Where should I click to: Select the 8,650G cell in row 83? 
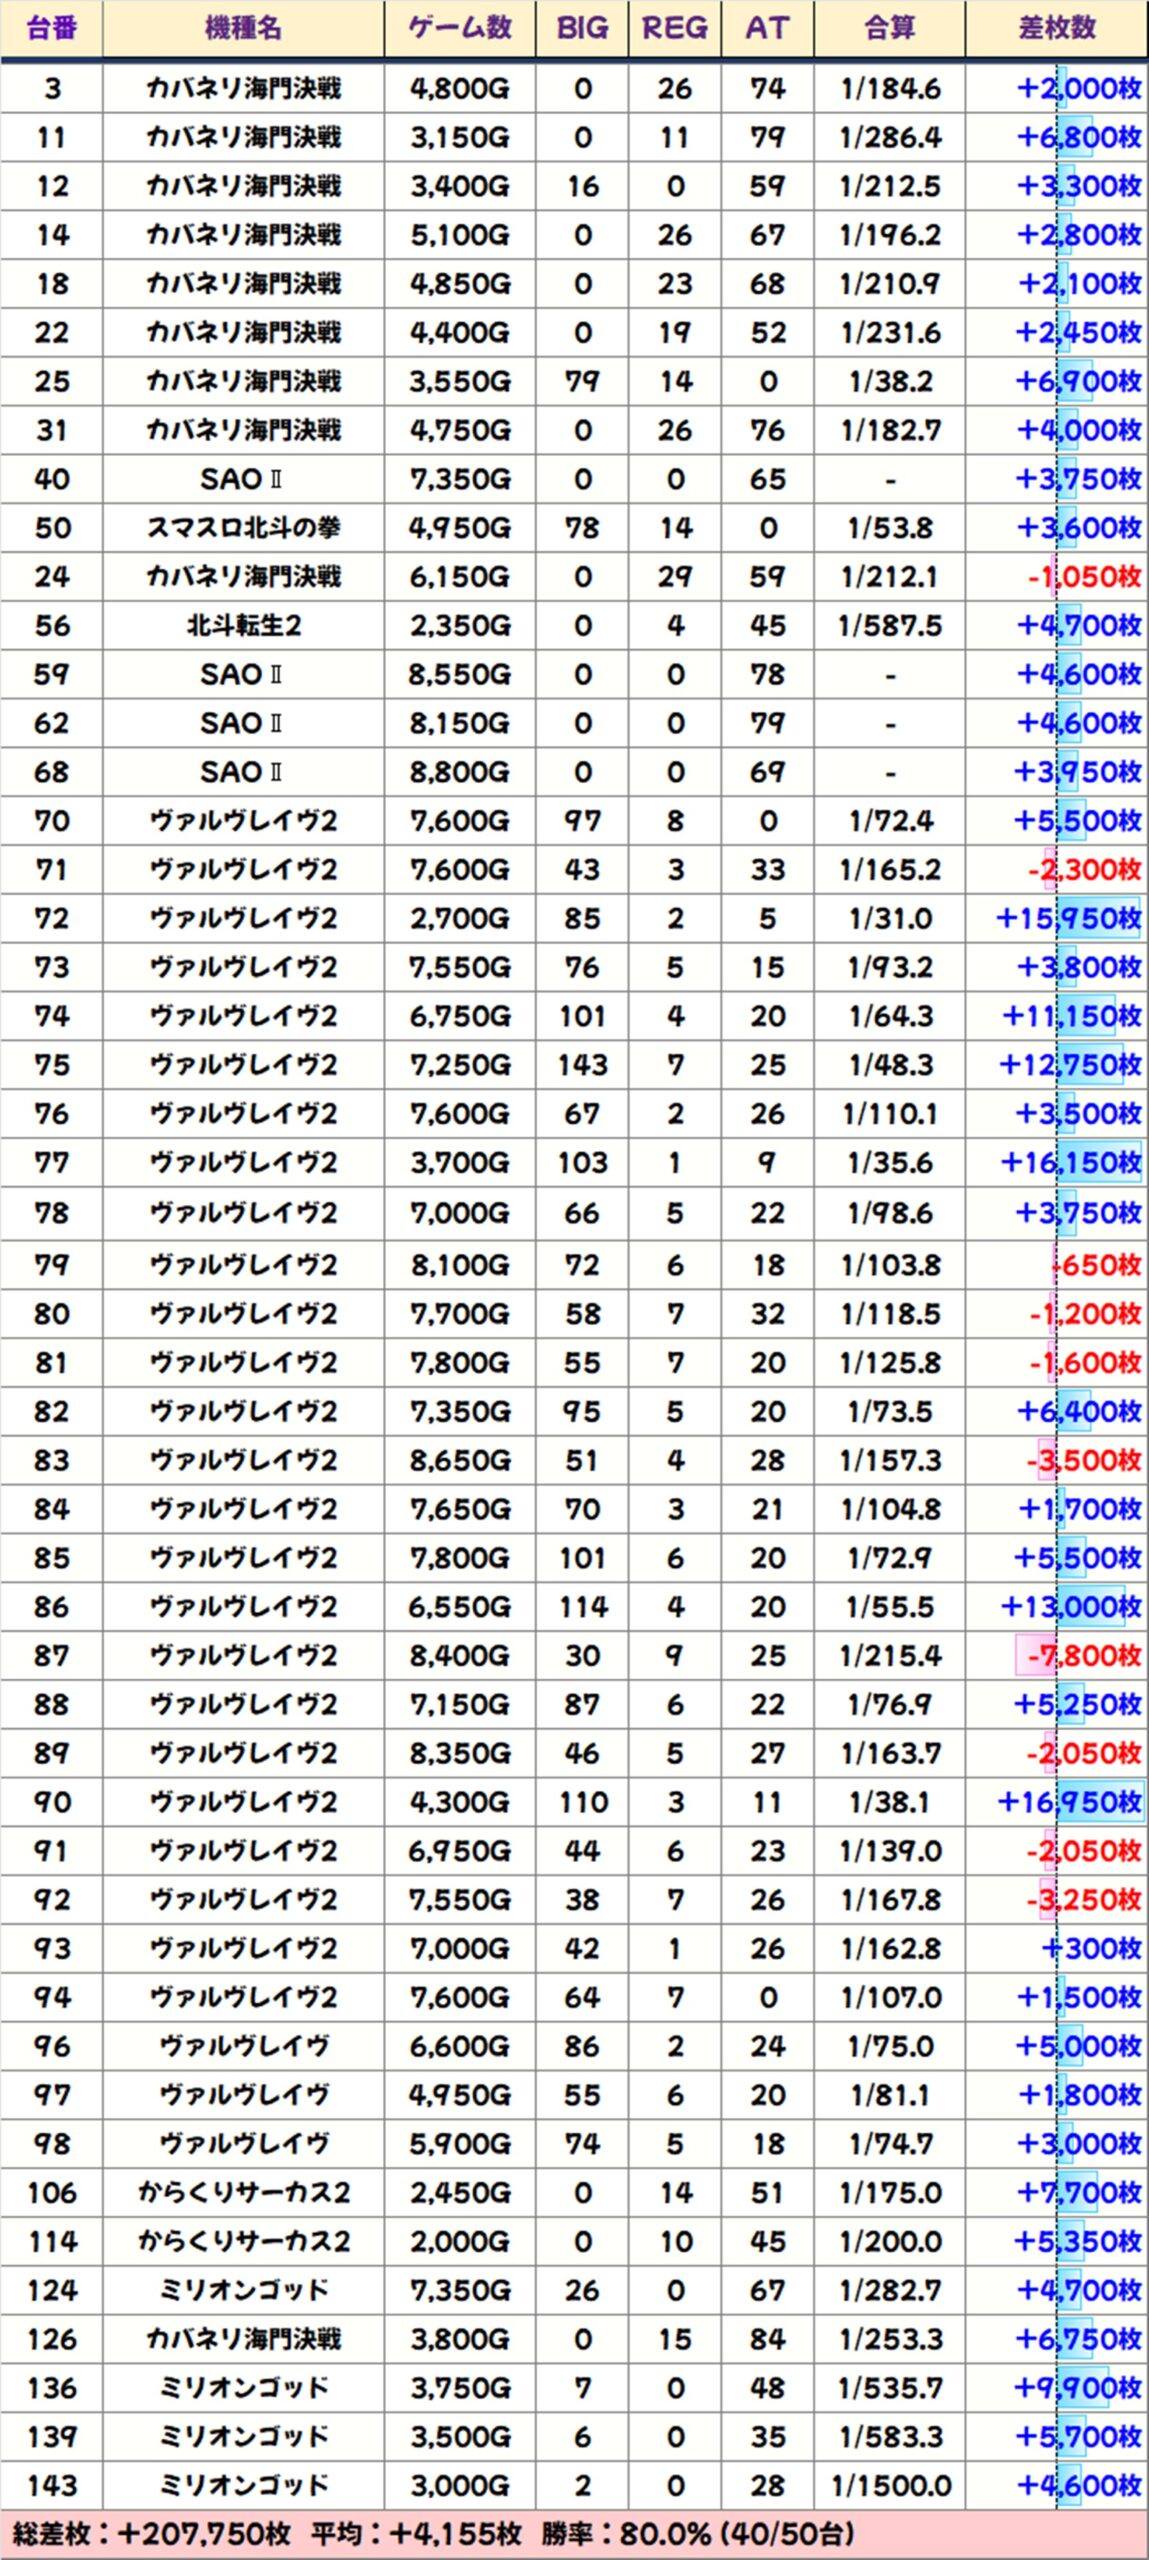[x=460, y=1461]
